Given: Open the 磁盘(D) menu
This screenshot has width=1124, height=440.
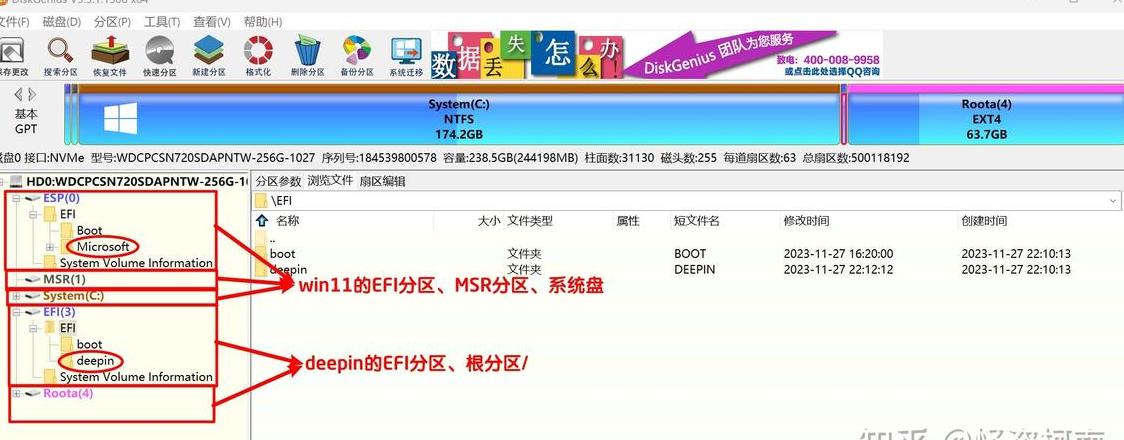Looking at the screenshot, I should (x=62, y=22).
